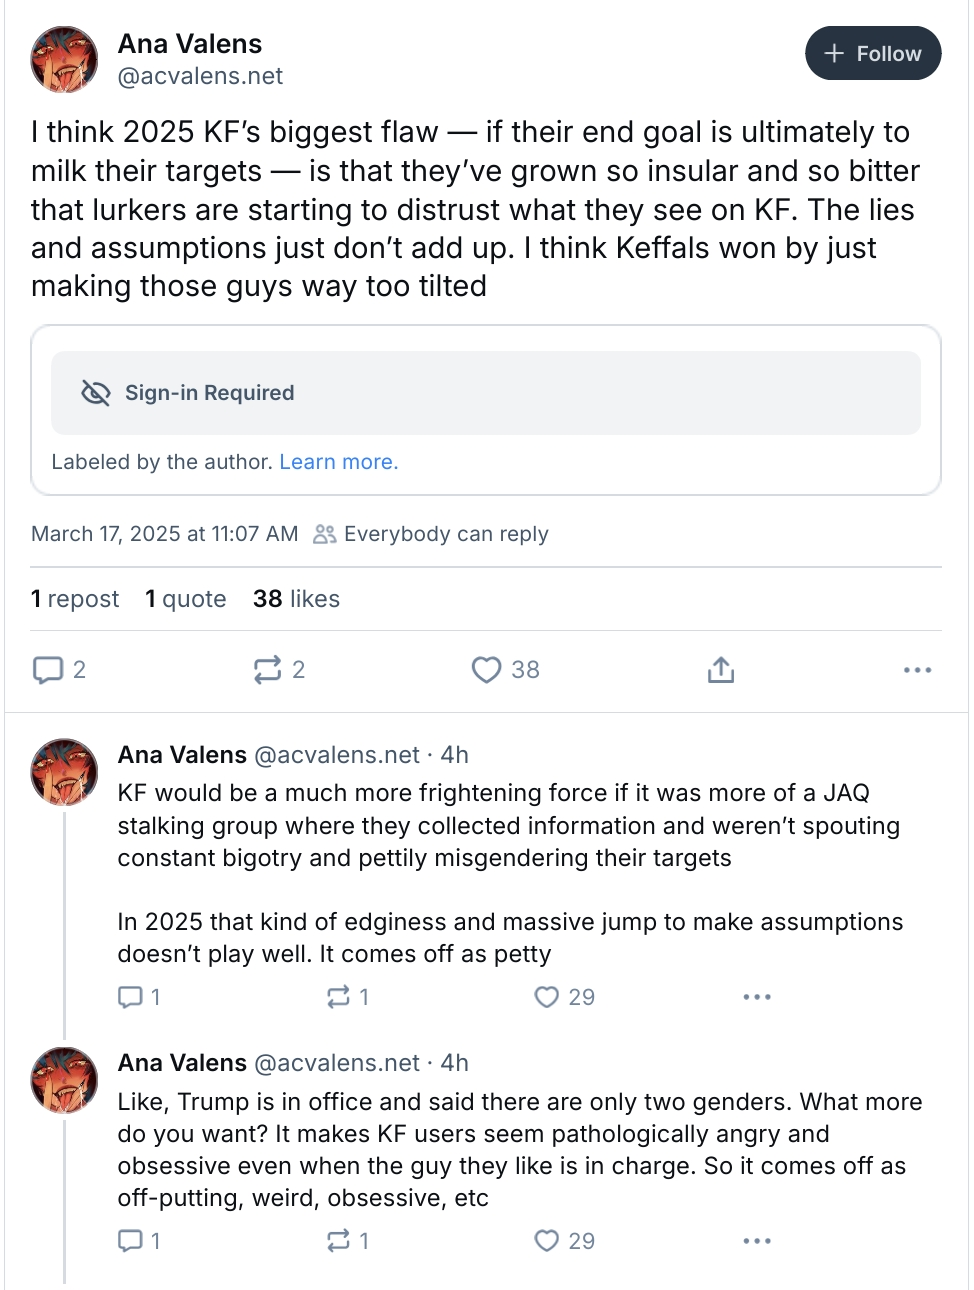
Task: Repost the main post via repost icon
Action: tap(268, 670)
